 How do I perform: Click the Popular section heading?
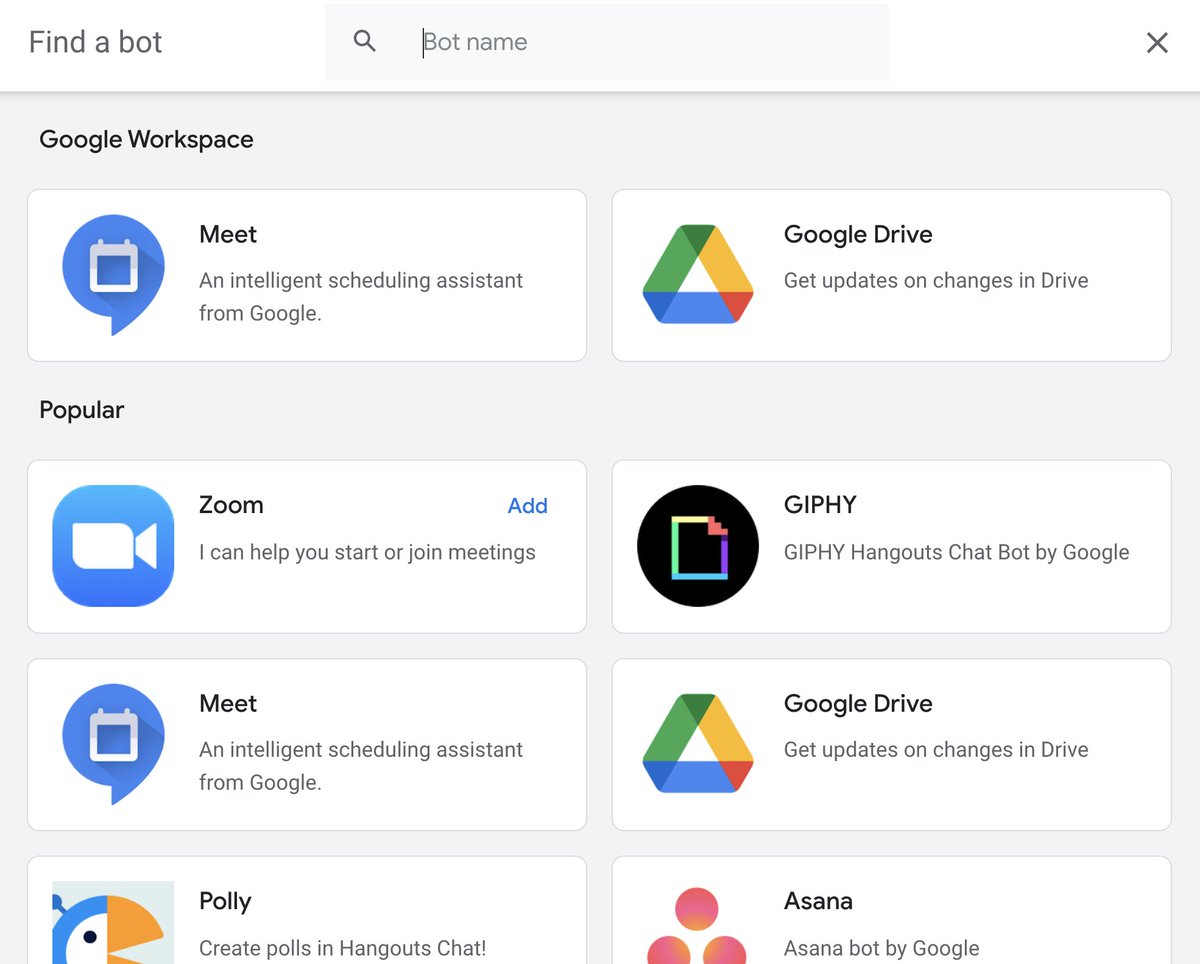[x=82, y=410]
